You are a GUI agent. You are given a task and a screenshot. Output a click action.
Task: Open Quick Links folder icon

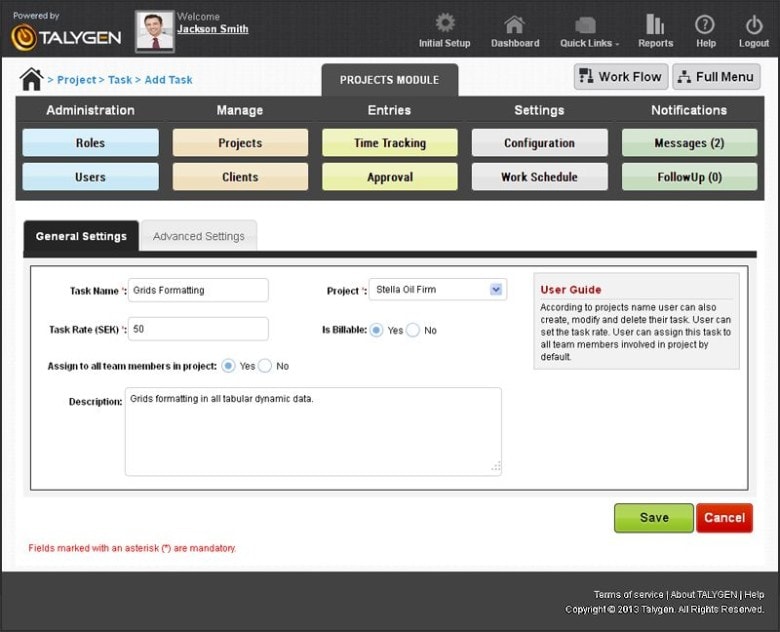[x=585, y=25]
